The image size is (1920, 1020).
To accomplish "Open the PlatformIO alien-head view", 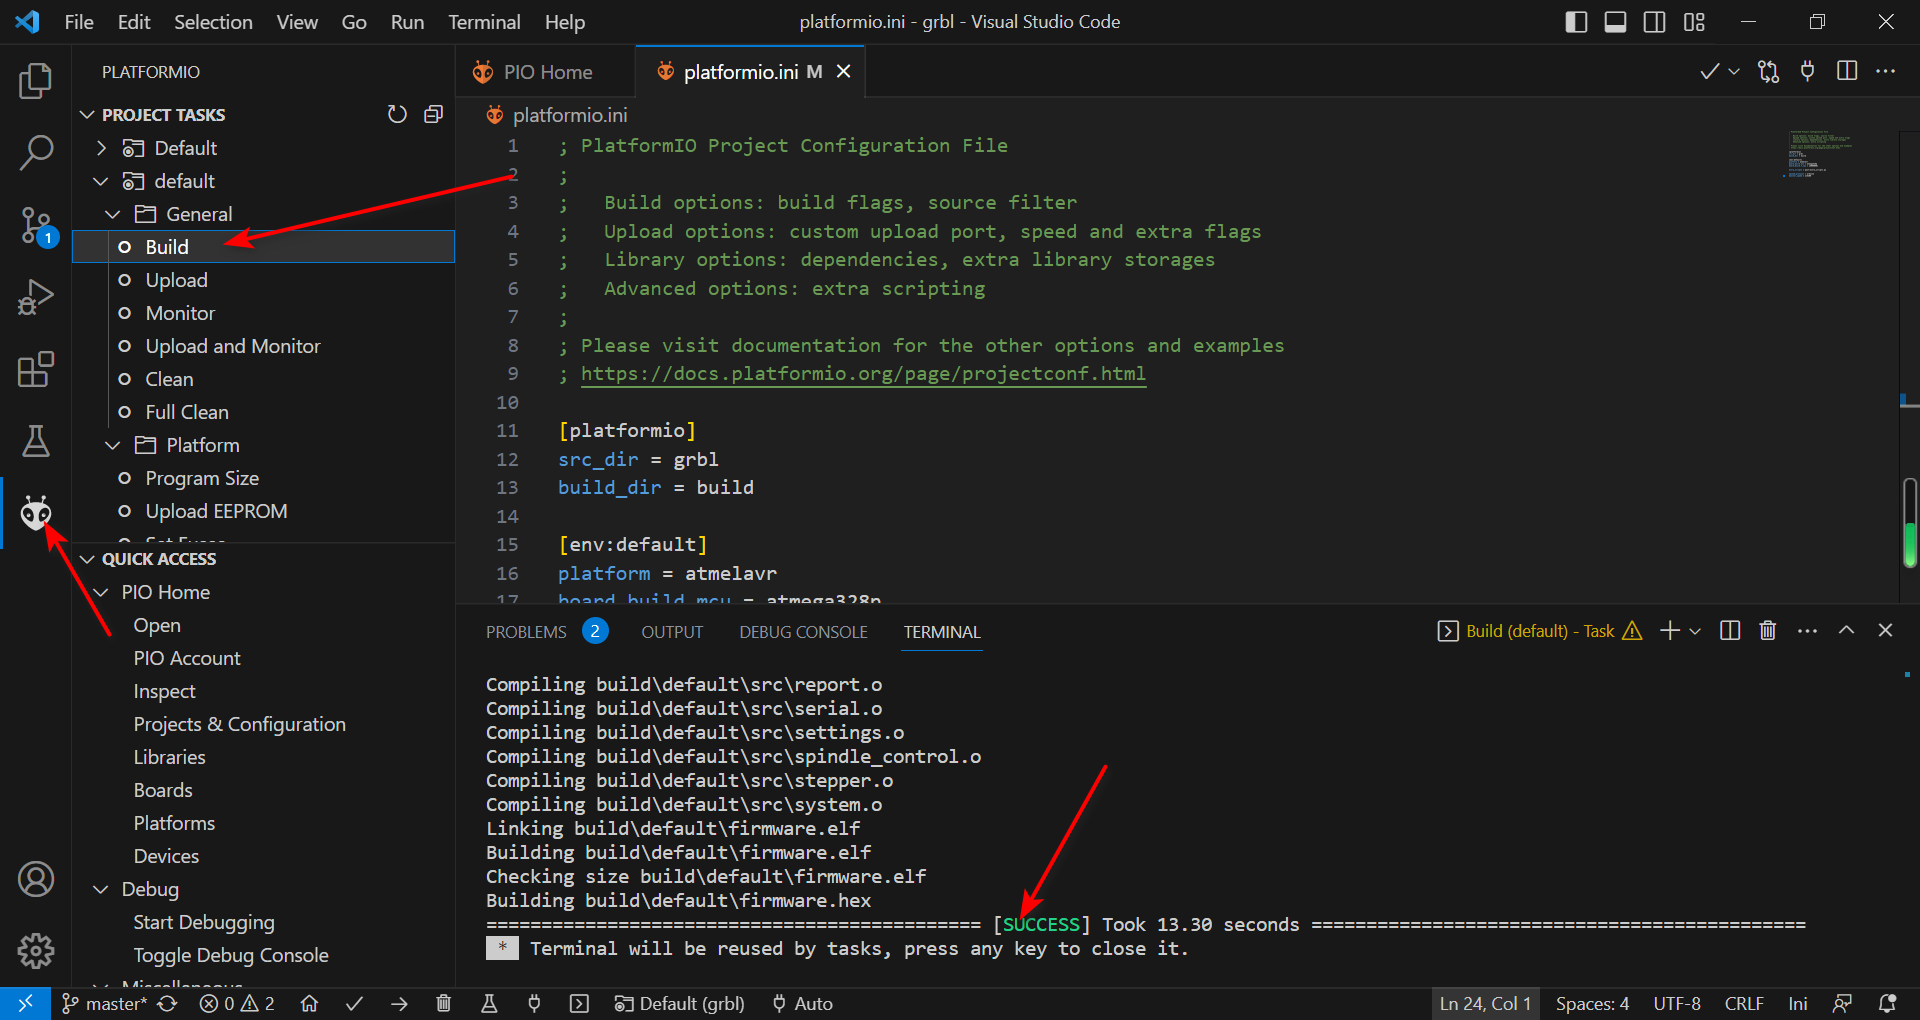I will coord(36,513).
